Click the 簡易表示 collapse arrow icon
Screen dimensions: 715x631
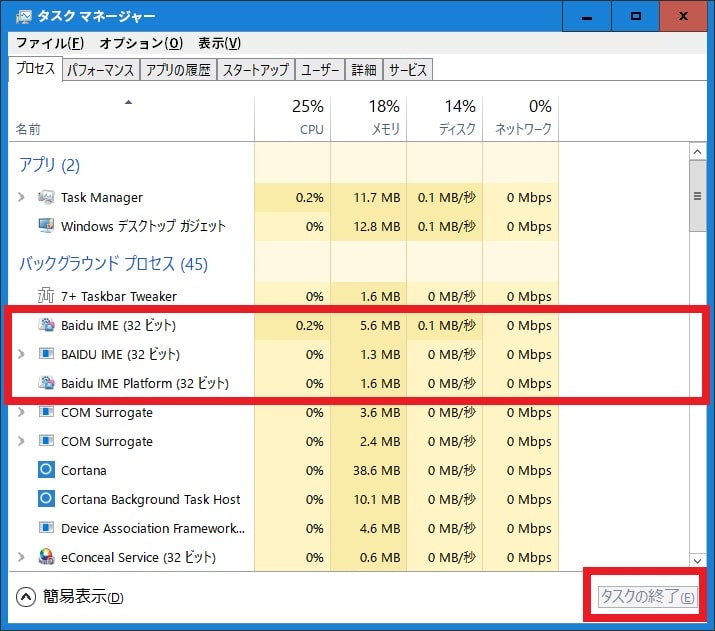pyautogui.click(x=26, y=597)
